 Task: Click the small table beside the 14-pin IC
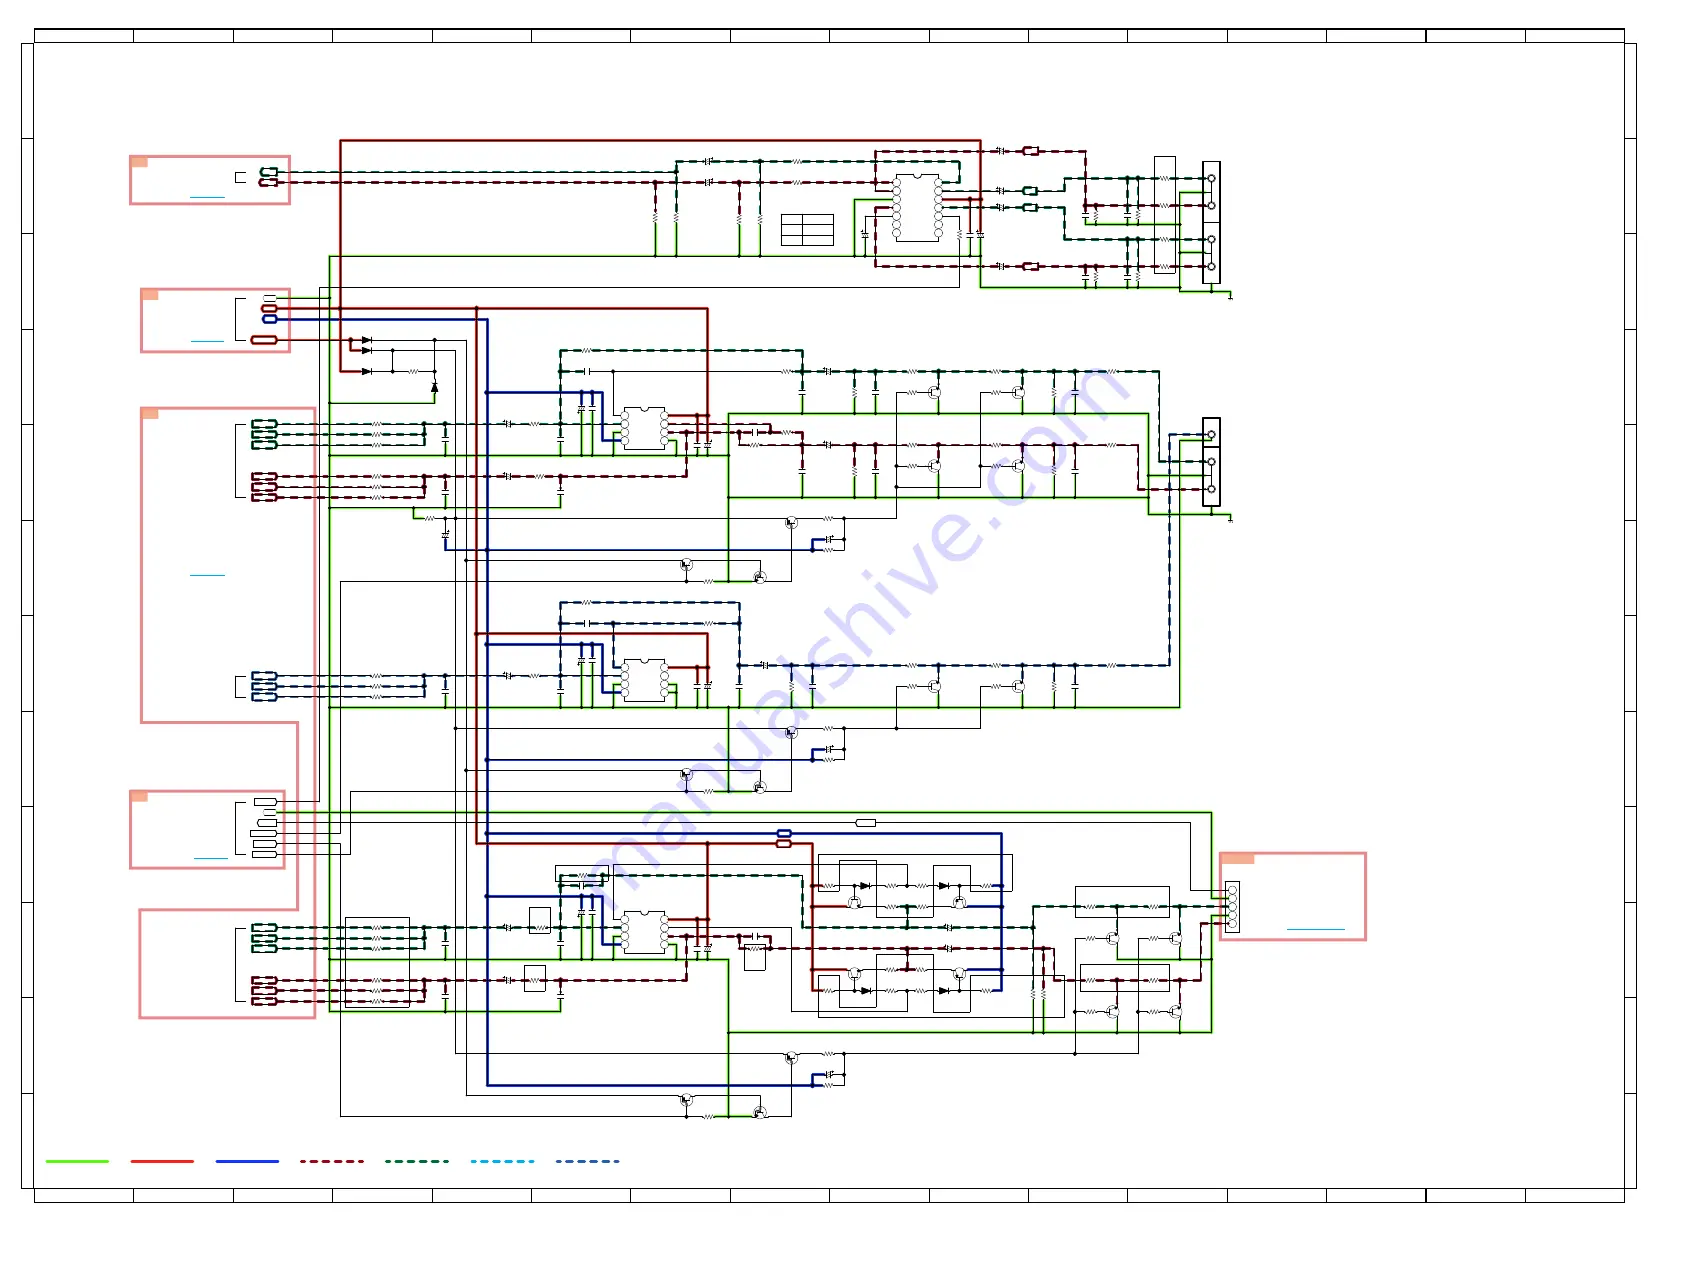[807, 229]
